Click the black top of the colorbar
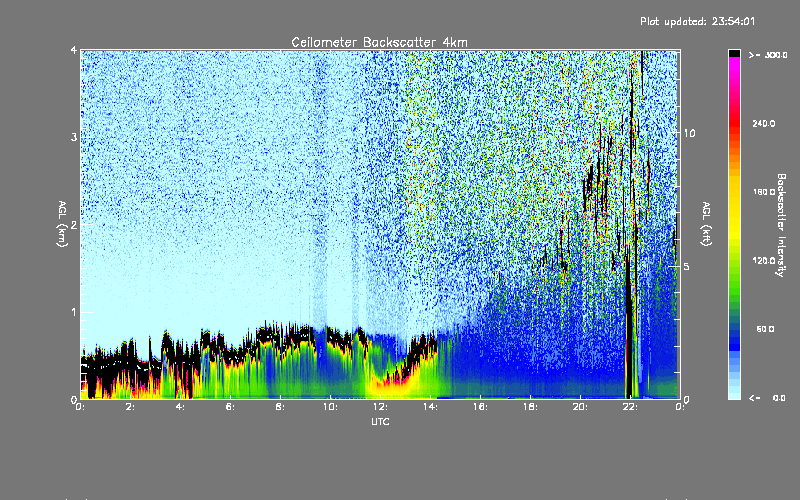Viewport: 800px width, 500px height. (734, 53)
